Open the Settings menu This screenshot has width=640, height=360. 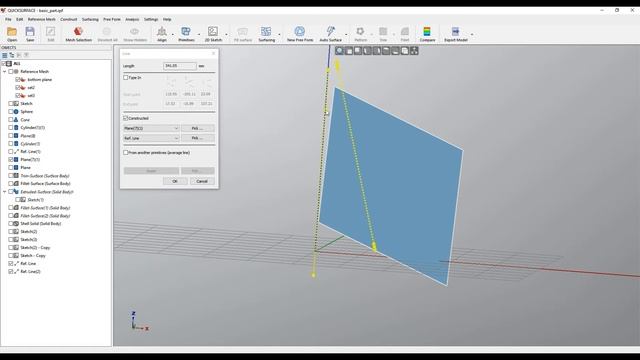click(x=151, y=19)
